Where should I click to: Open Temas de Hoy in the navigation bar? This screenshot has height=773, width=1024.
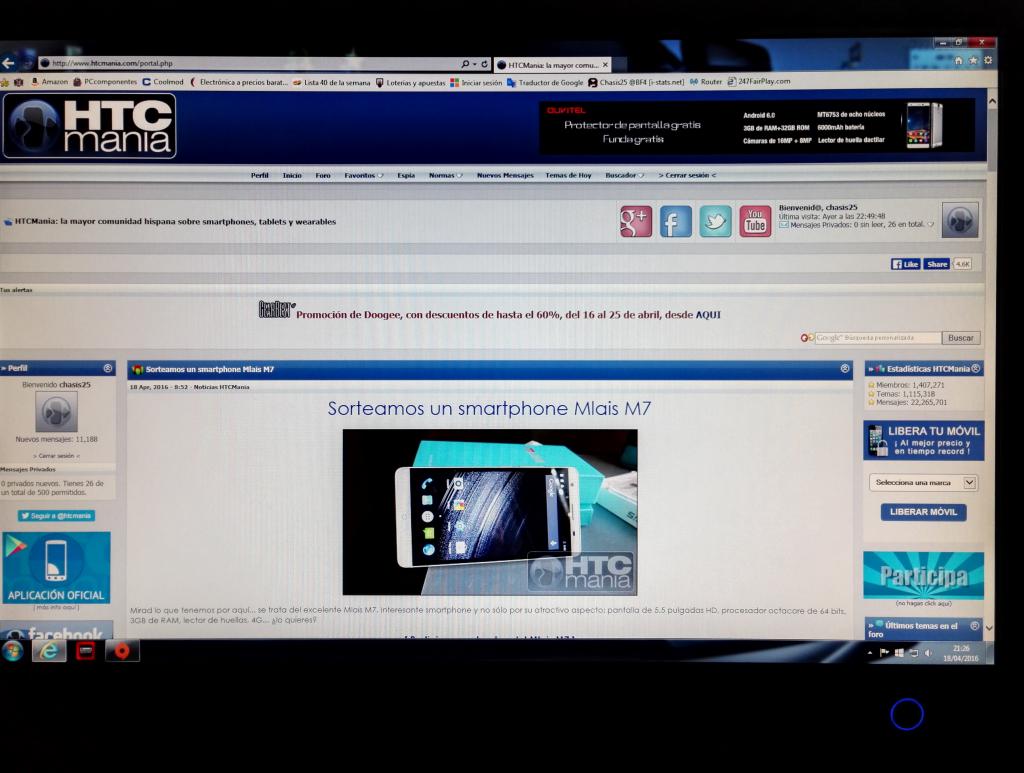568,175
